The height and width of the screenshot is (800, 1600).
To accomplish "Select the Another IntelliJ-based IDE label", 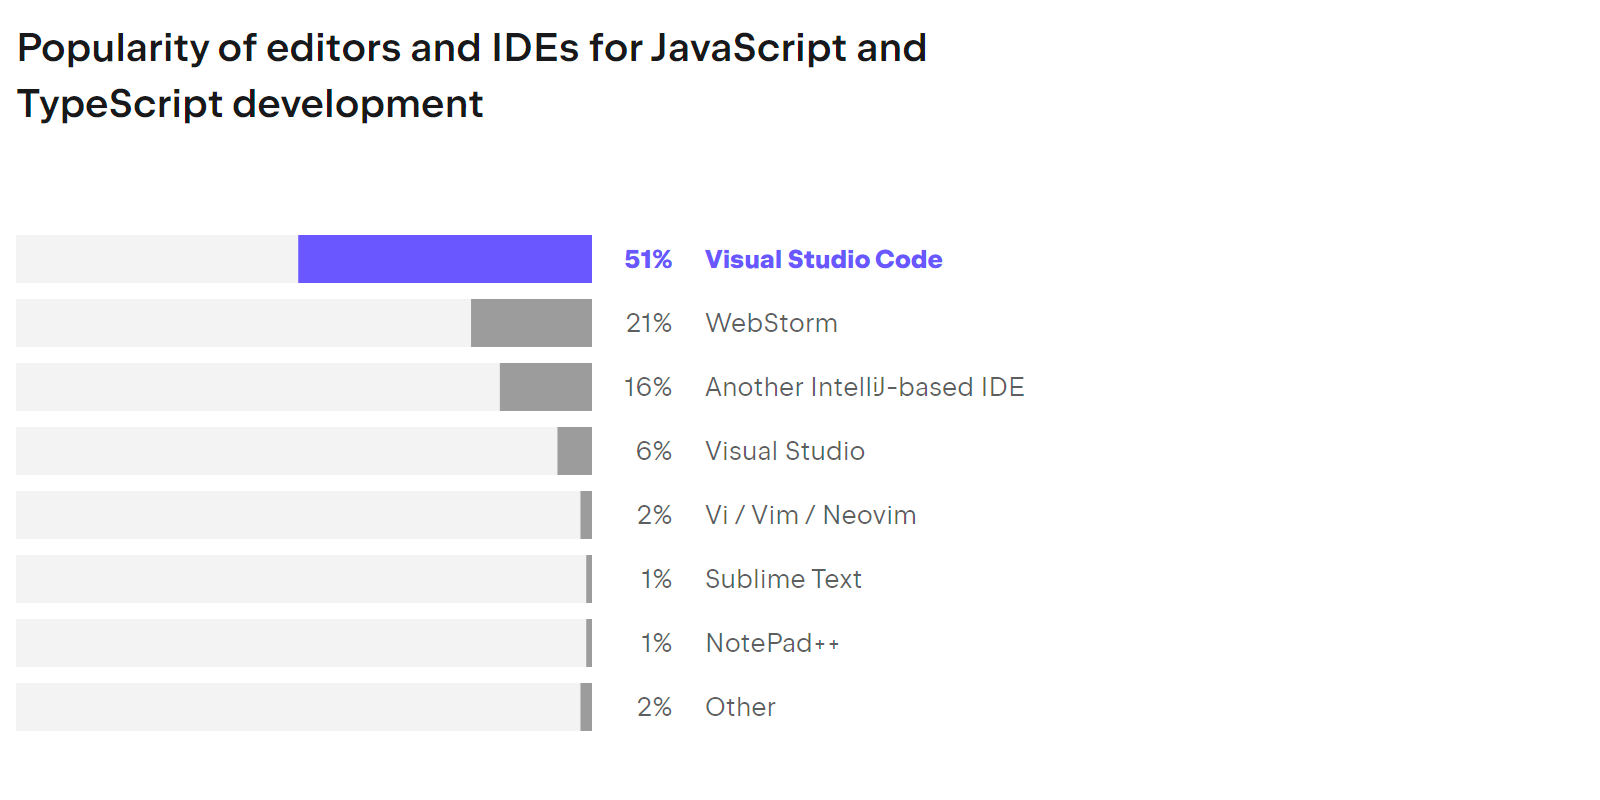I will pos(865,387).
